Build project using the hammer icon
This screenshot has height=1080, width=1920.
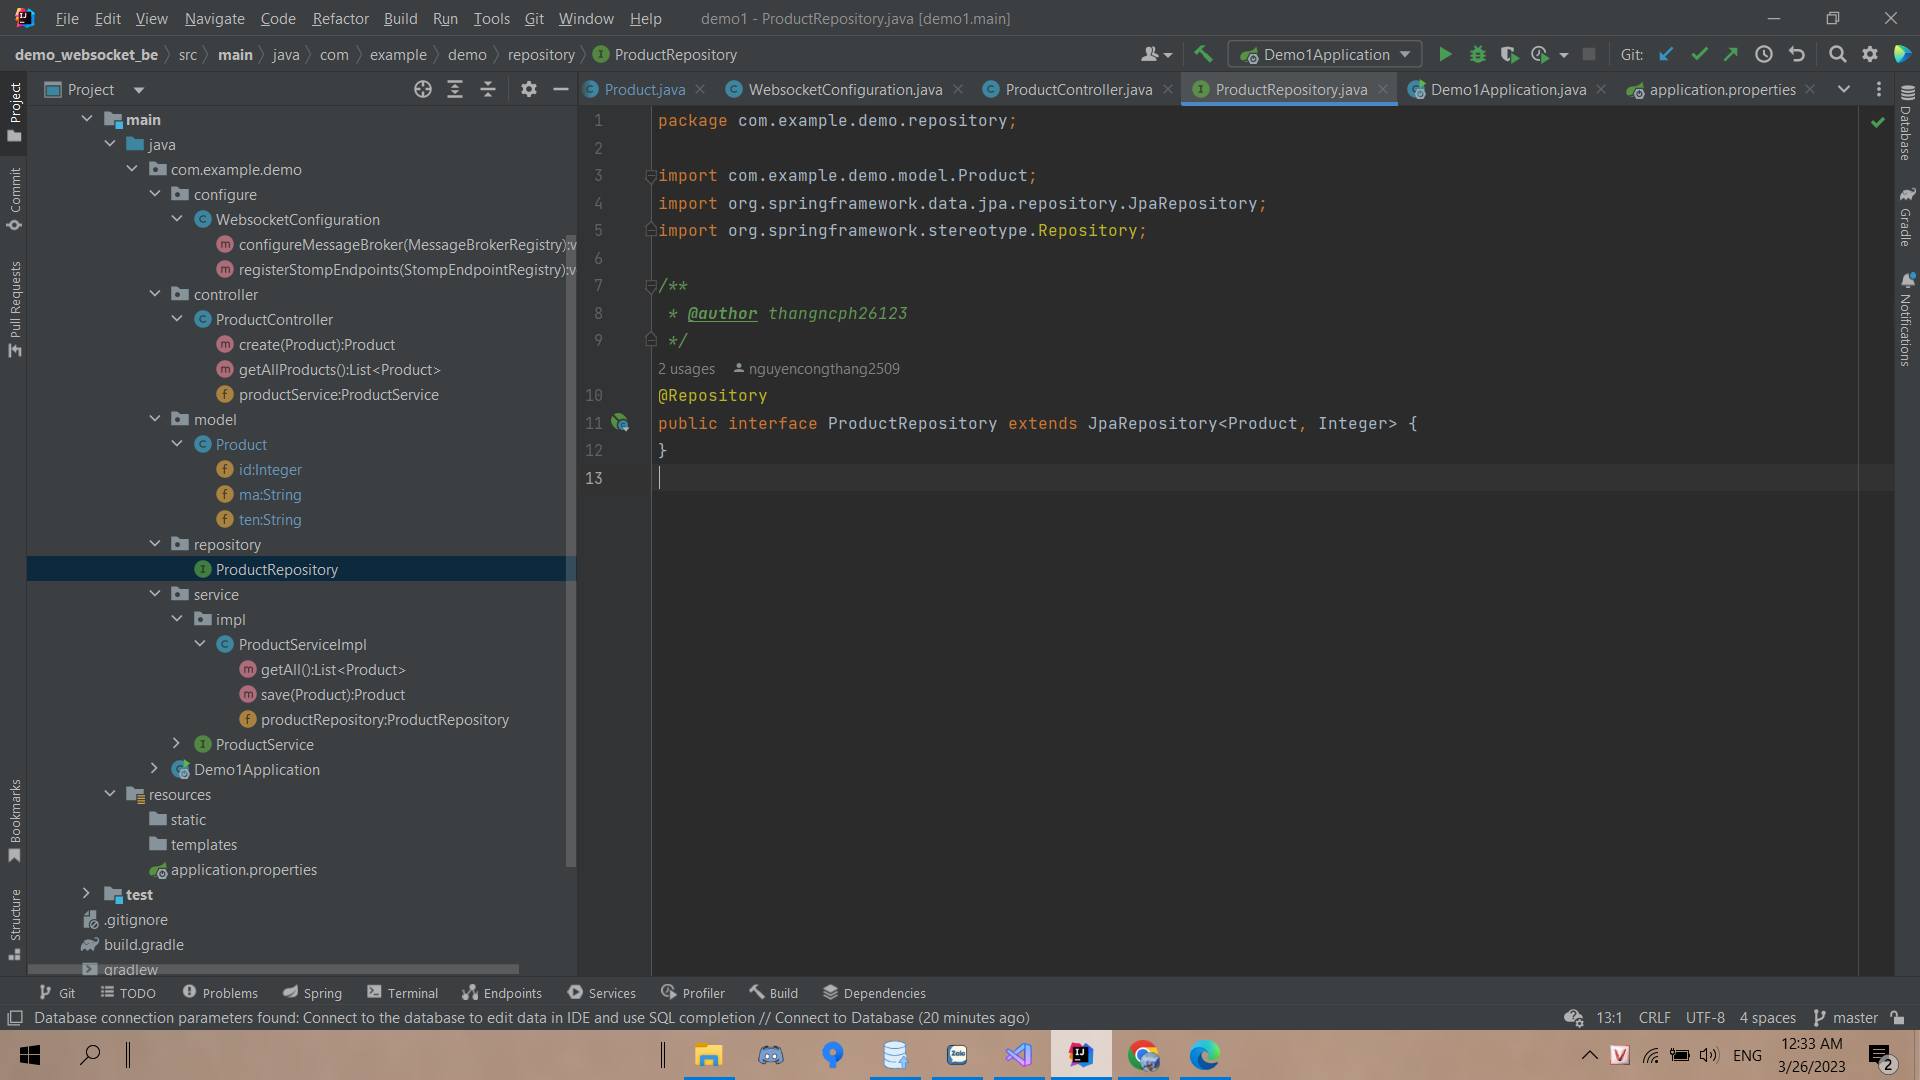pyautogui.click(x=1203, y=55)
